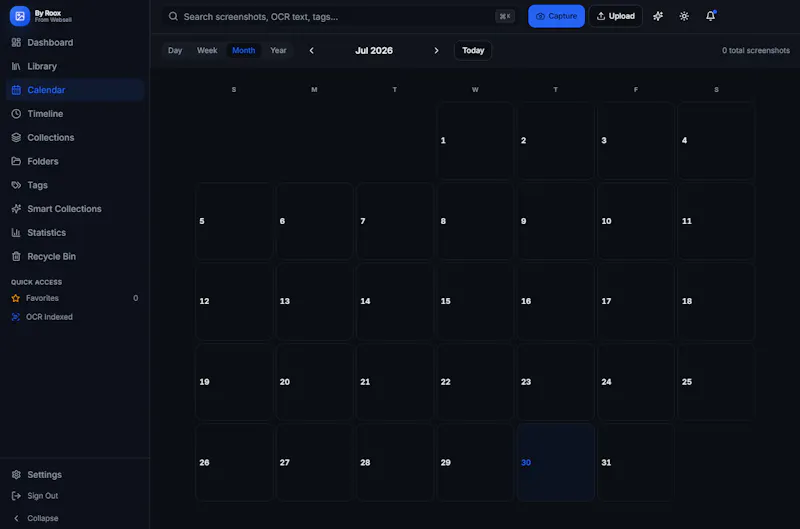Open the Favorites quick access label
The height and width of the screenshot is (529, 800).
click(x=42, y=298)
